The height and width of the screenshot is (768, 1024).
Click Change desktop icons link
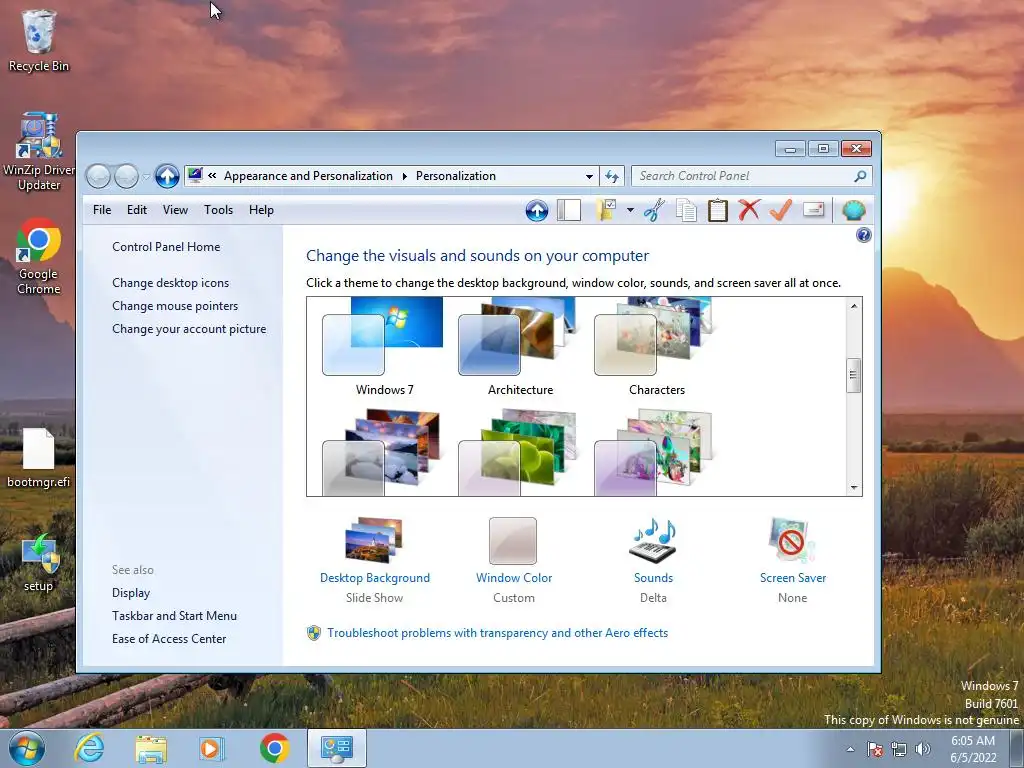click(170, 283)
